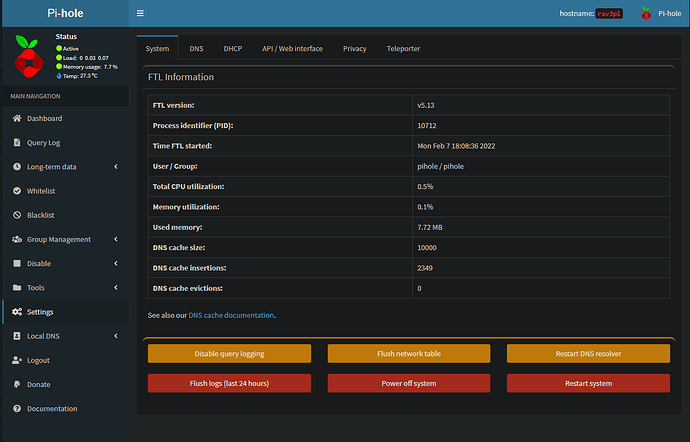Click DNS cache insertions value 2349
Viewport: 690px width, 442px height.
pyautogui.click(x=425, y=268)
